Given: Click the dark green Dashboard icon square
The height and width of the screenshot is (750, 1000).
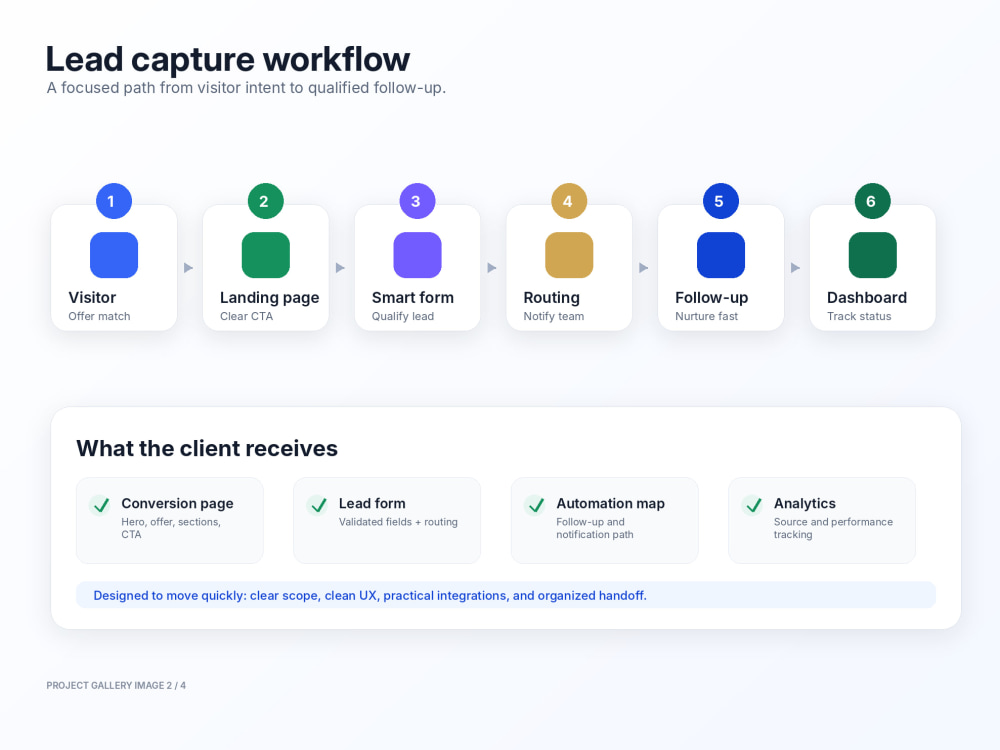Looking at the screenshot, I should point(873,255).
